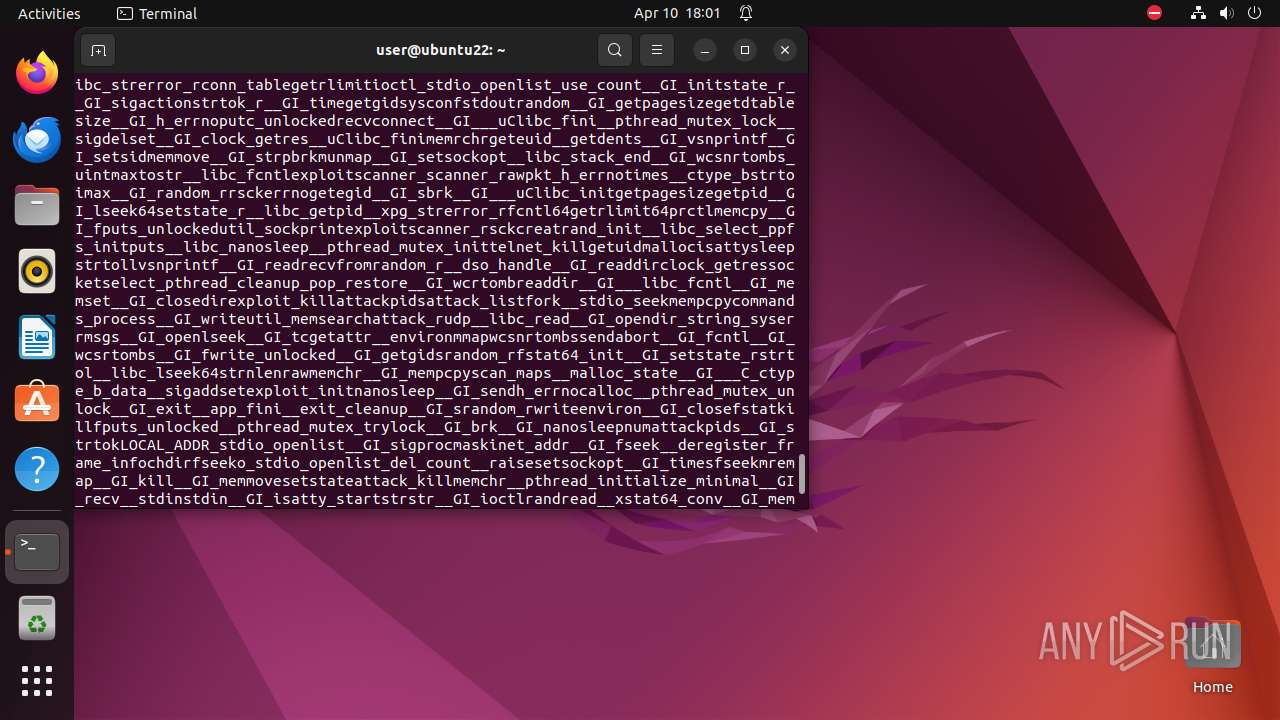Open the clock and calendar panel
1280x720 pixels.
click(677, 13)
